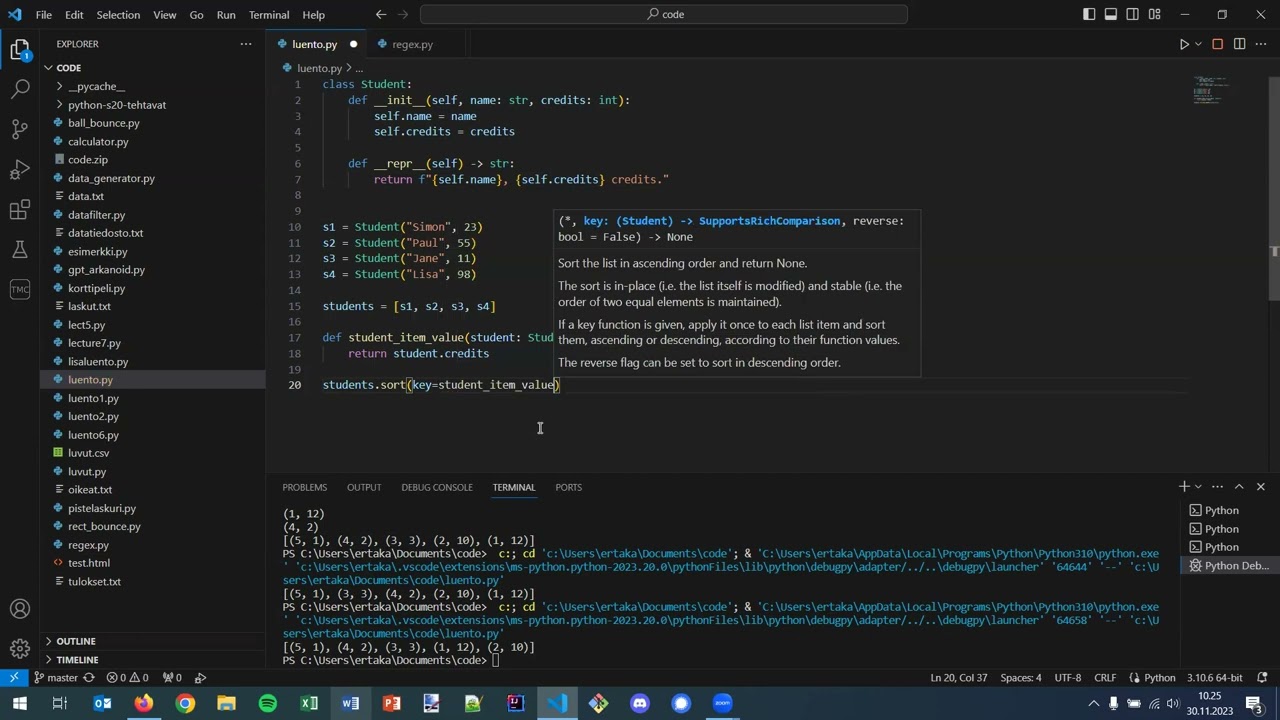
Task: Select the Python Debug terminal entry
Action: tap(1229, 566)
